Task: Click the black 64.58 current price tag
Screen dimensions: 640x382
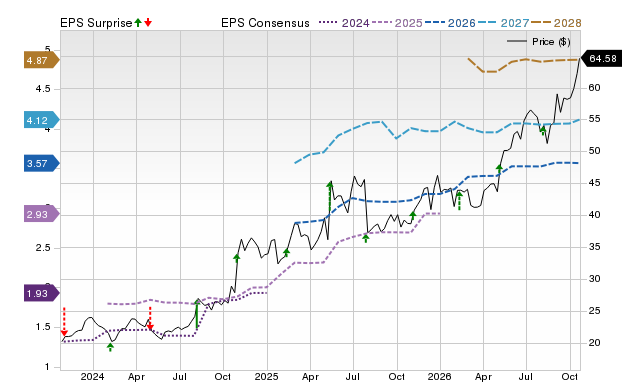Action: pyautogui.click(x=601, y=58)
